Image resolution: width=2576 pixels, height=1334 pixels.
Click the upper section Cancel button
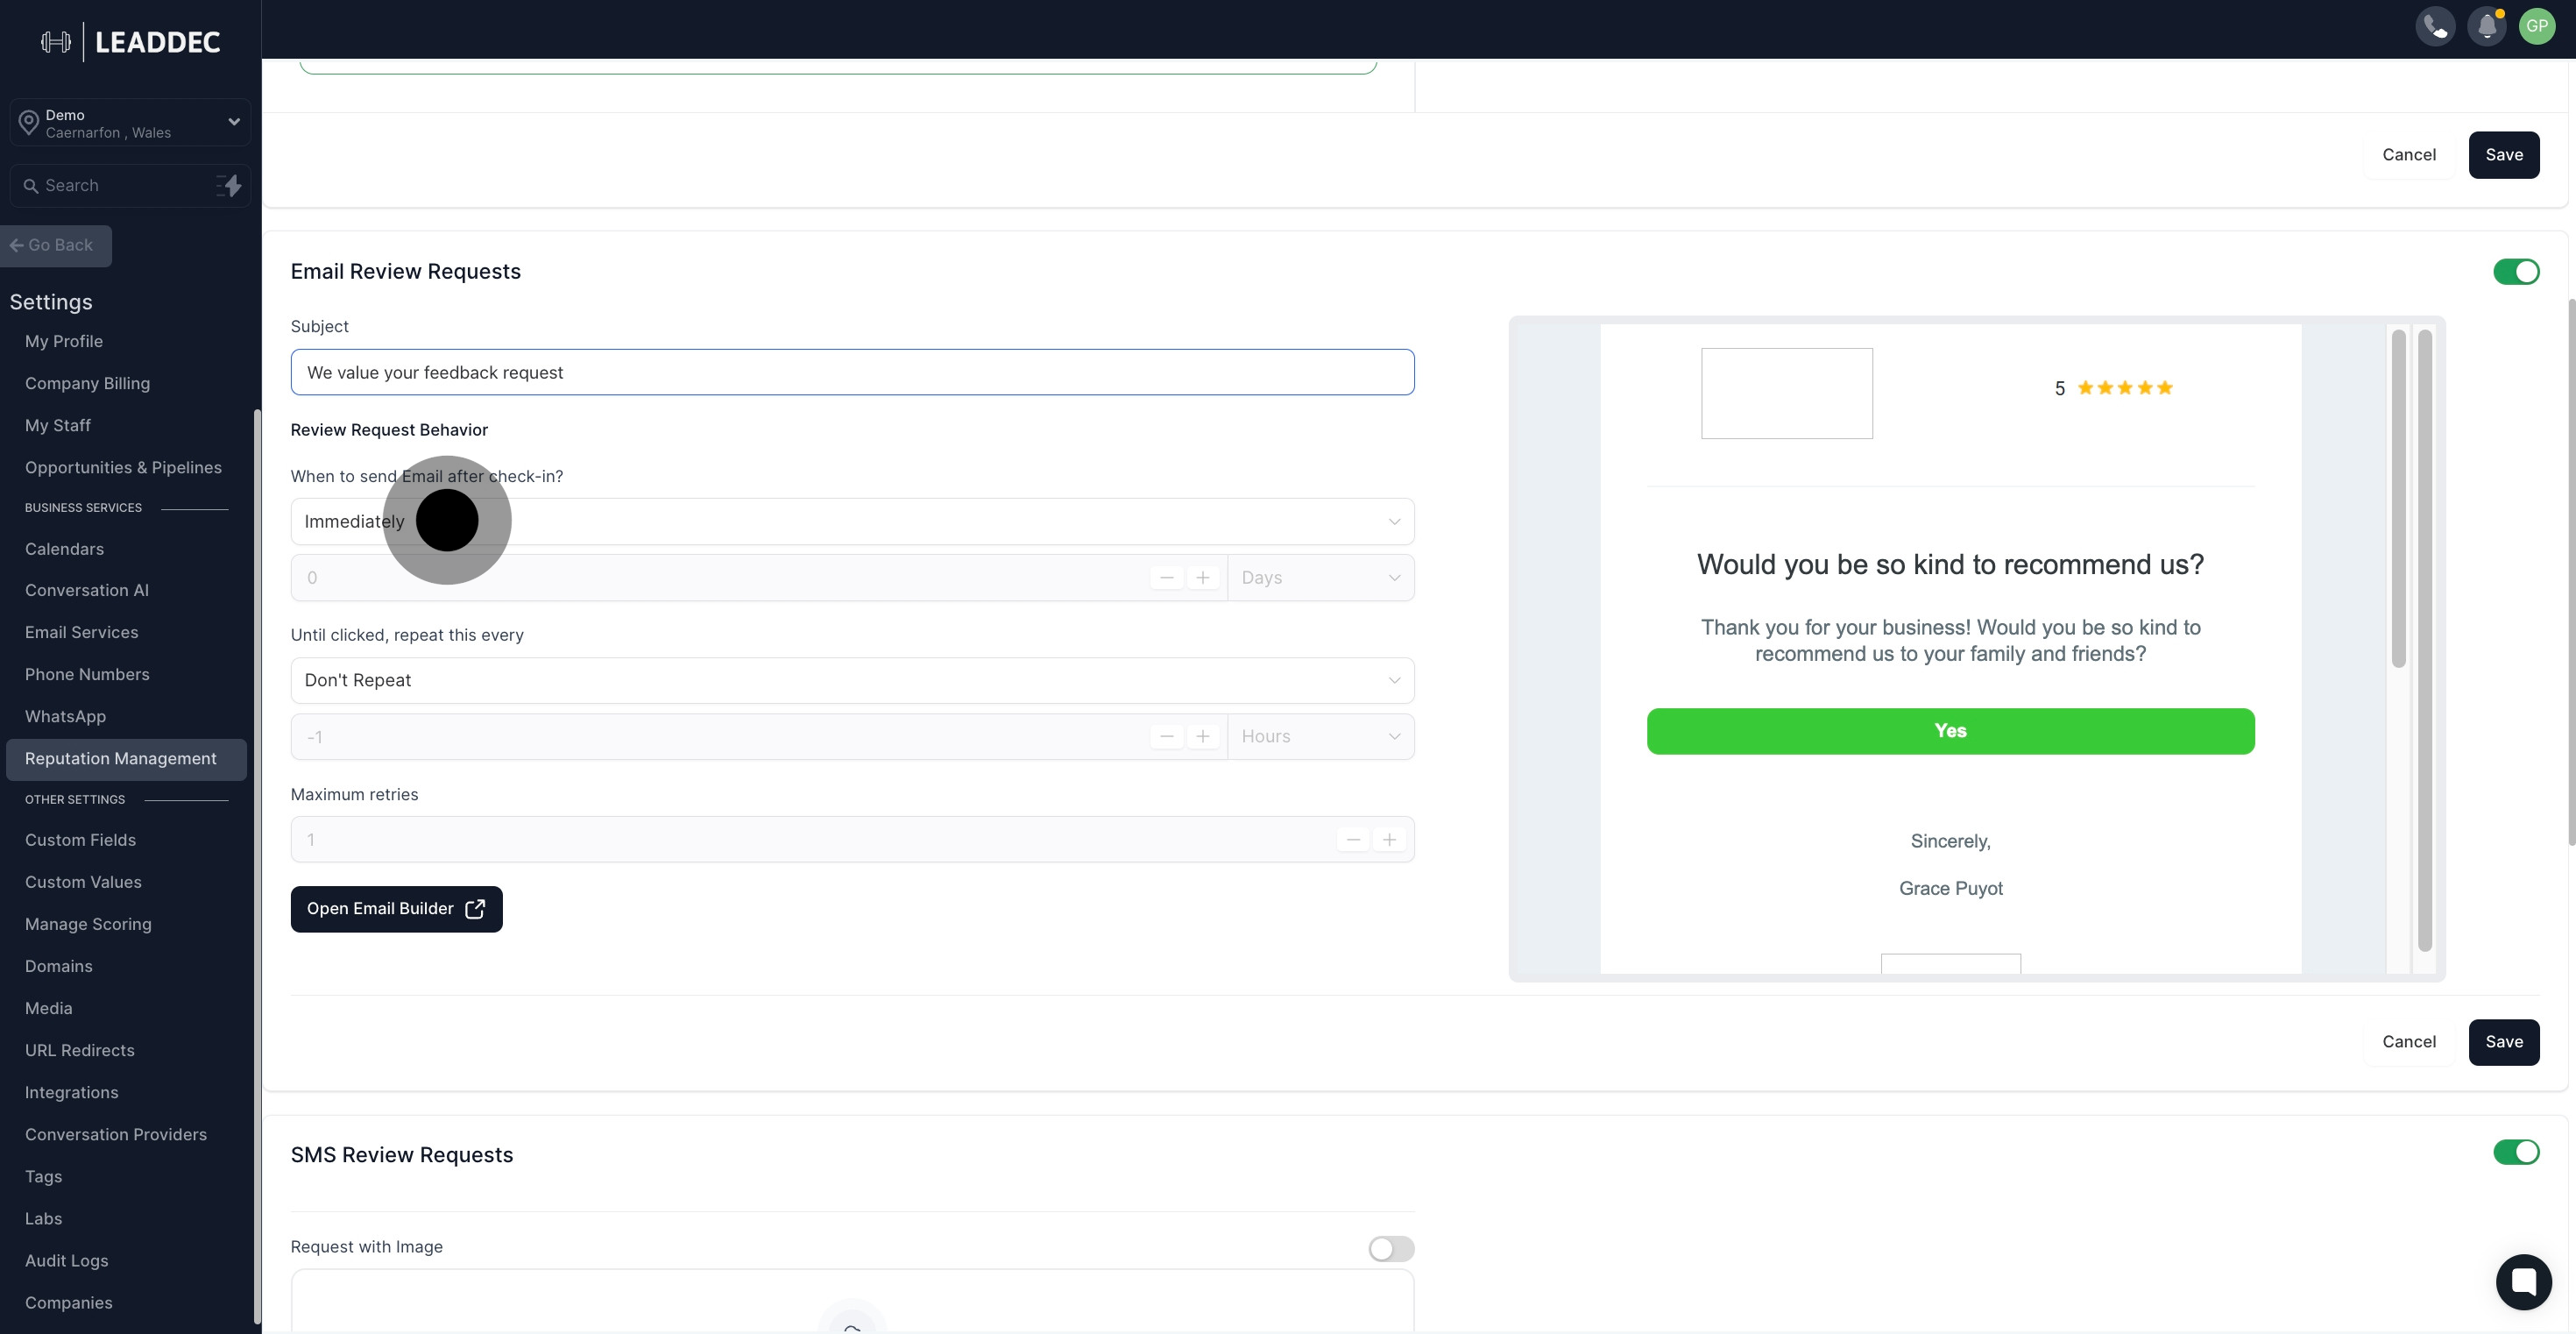[2408, 155]
